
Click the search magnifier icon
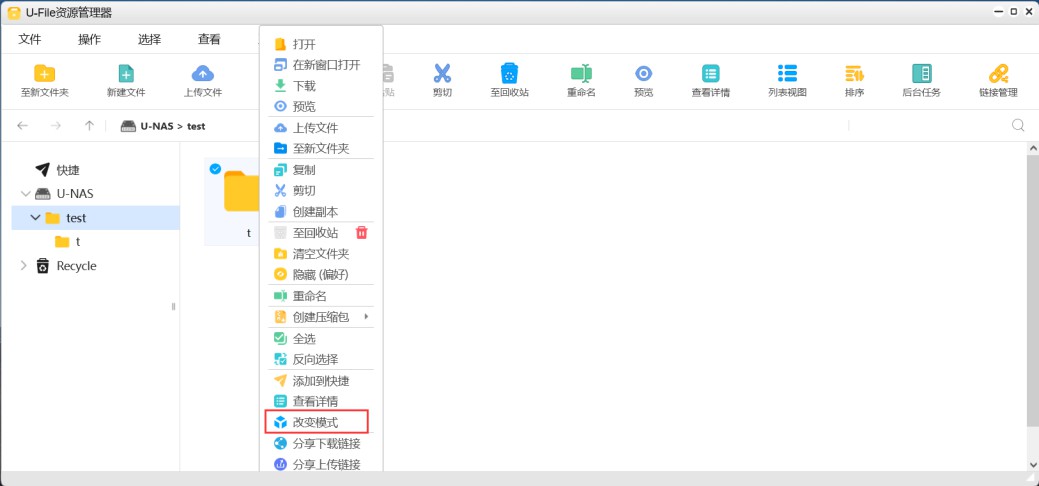tap(1018, 125)
